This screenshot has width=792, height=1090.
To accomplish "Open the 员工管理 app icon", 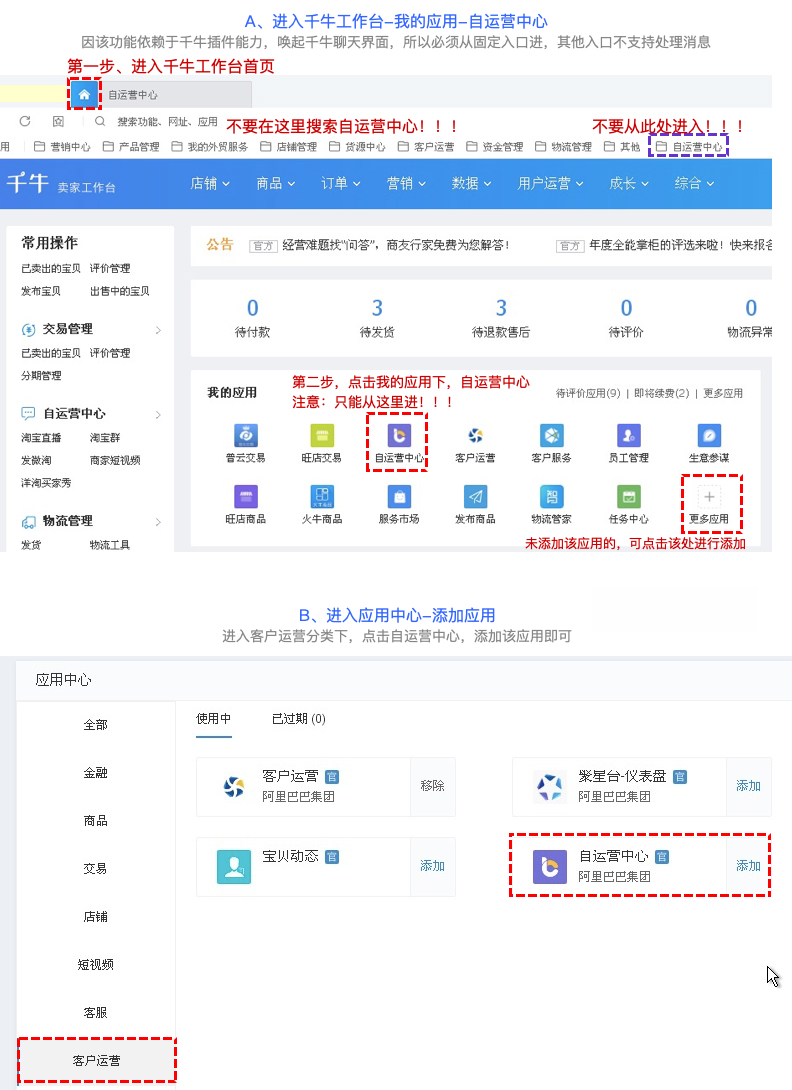I will click(629, 435).
